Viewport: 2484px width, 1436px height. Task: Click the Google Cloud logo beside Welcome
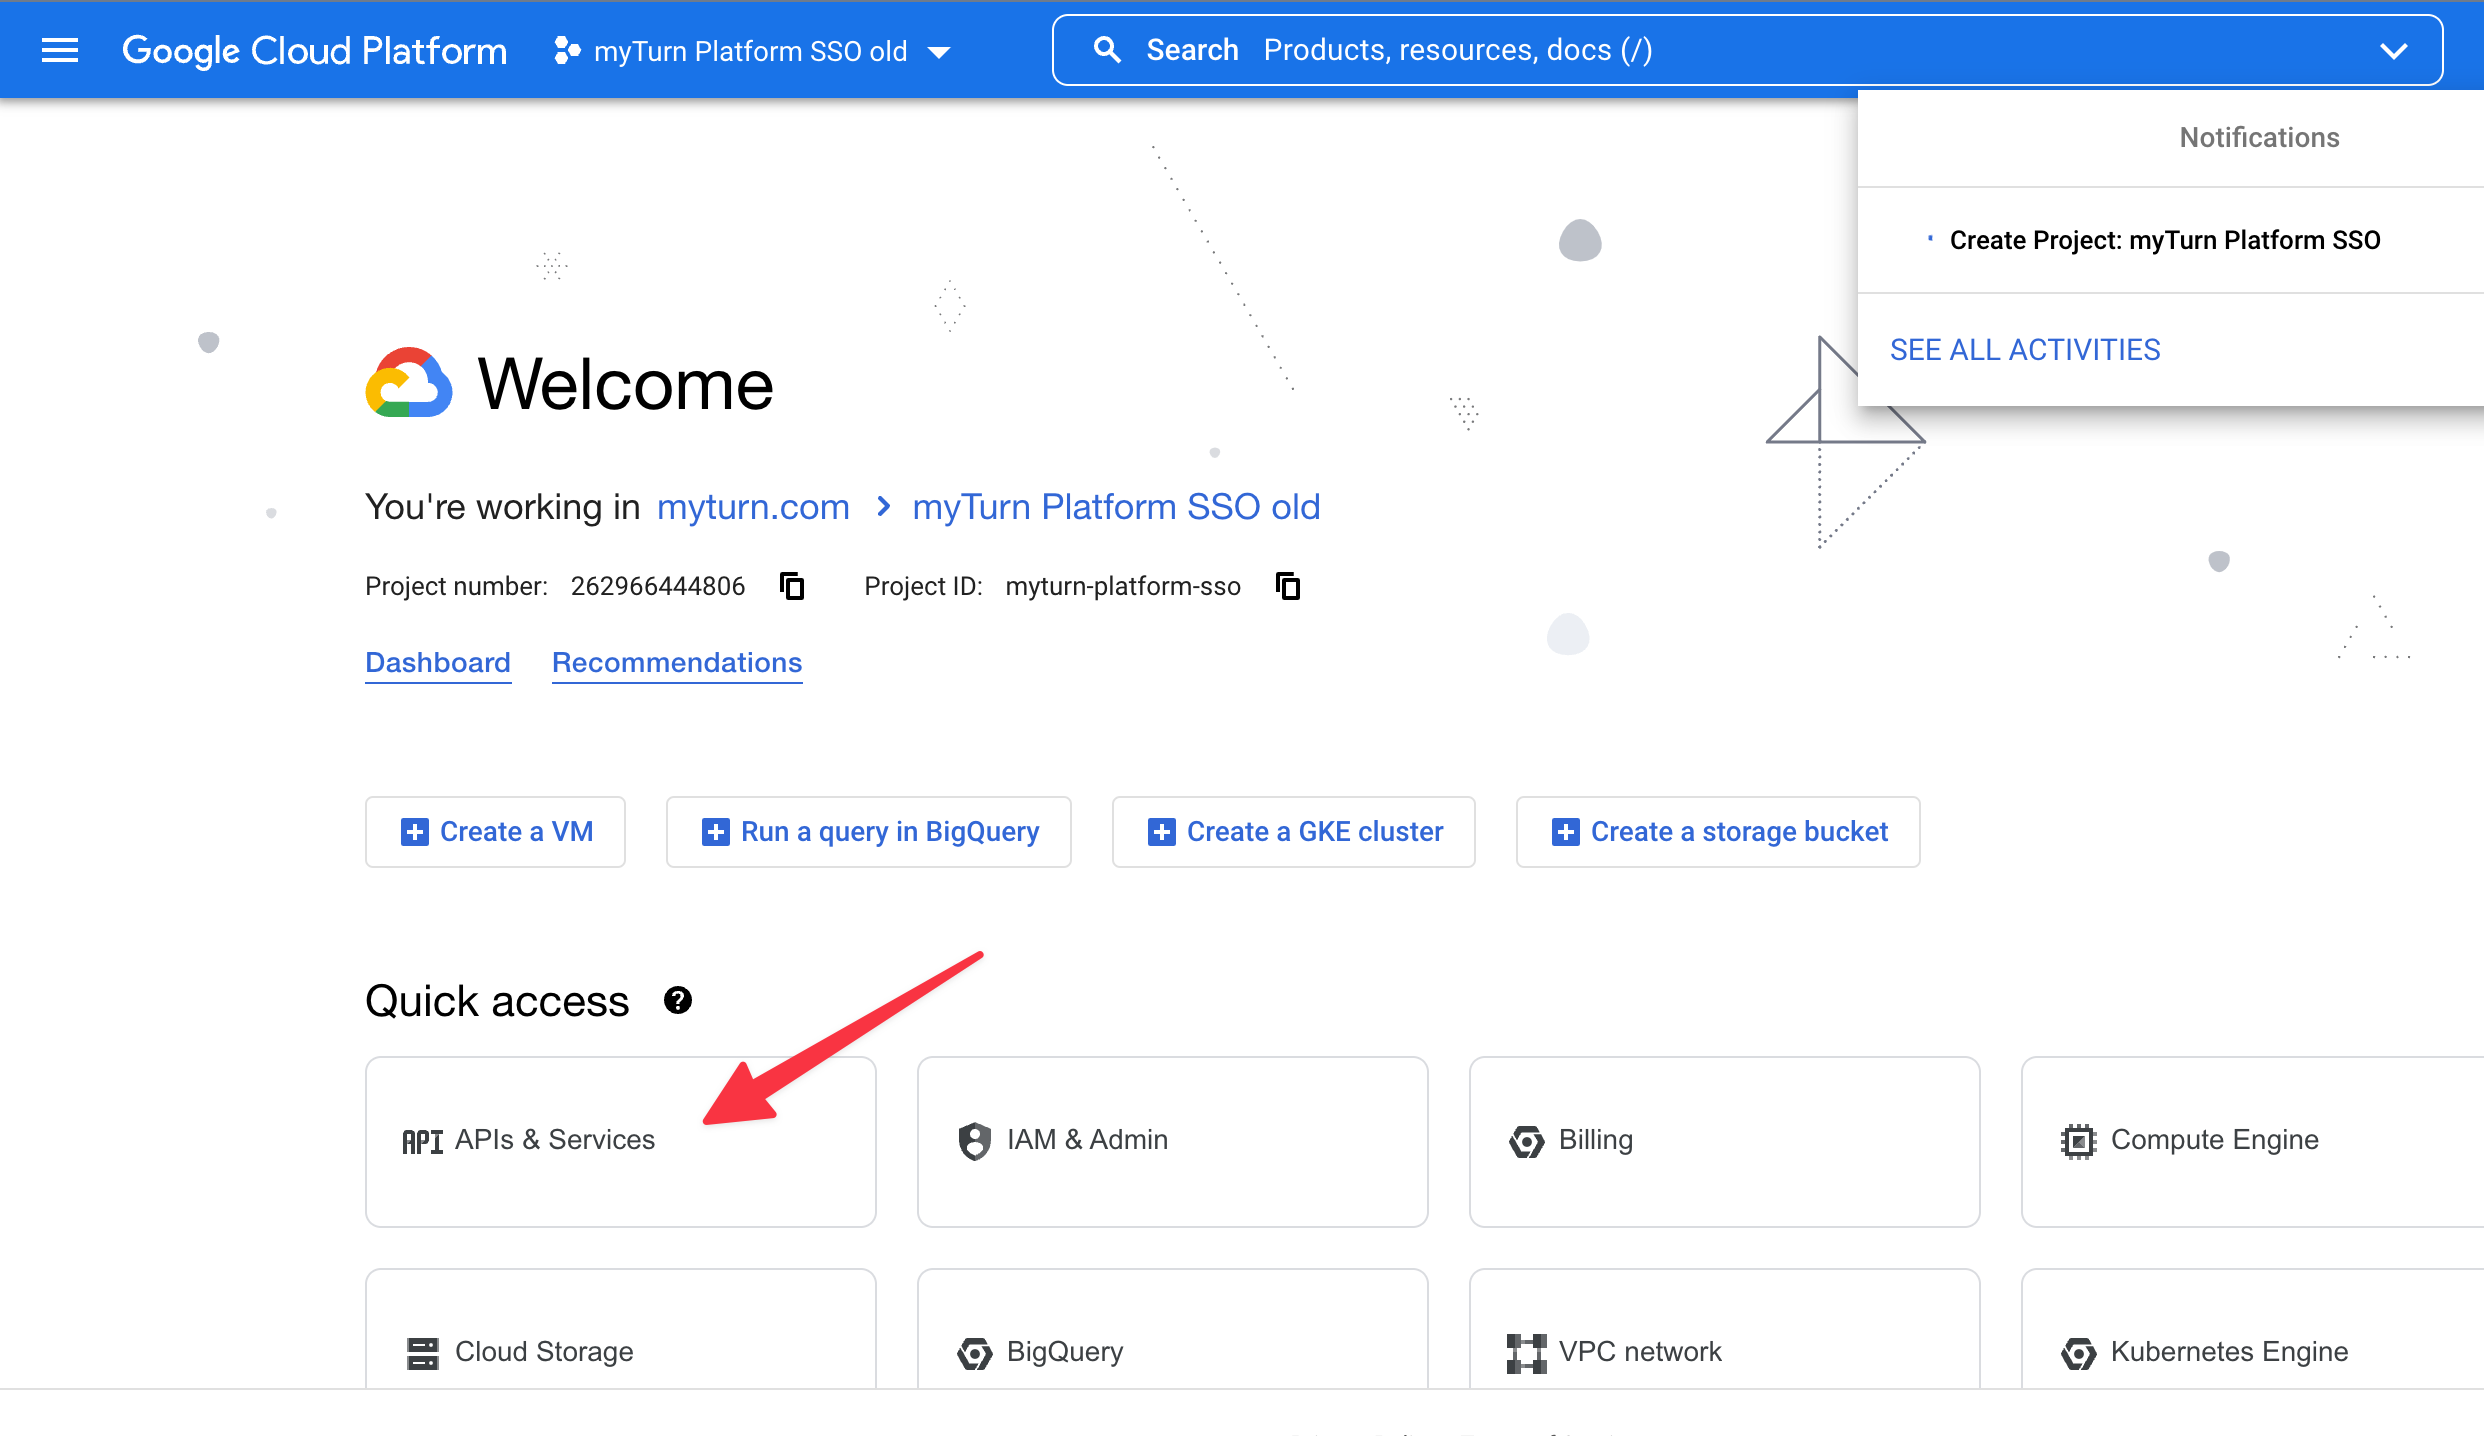(408, 383)
